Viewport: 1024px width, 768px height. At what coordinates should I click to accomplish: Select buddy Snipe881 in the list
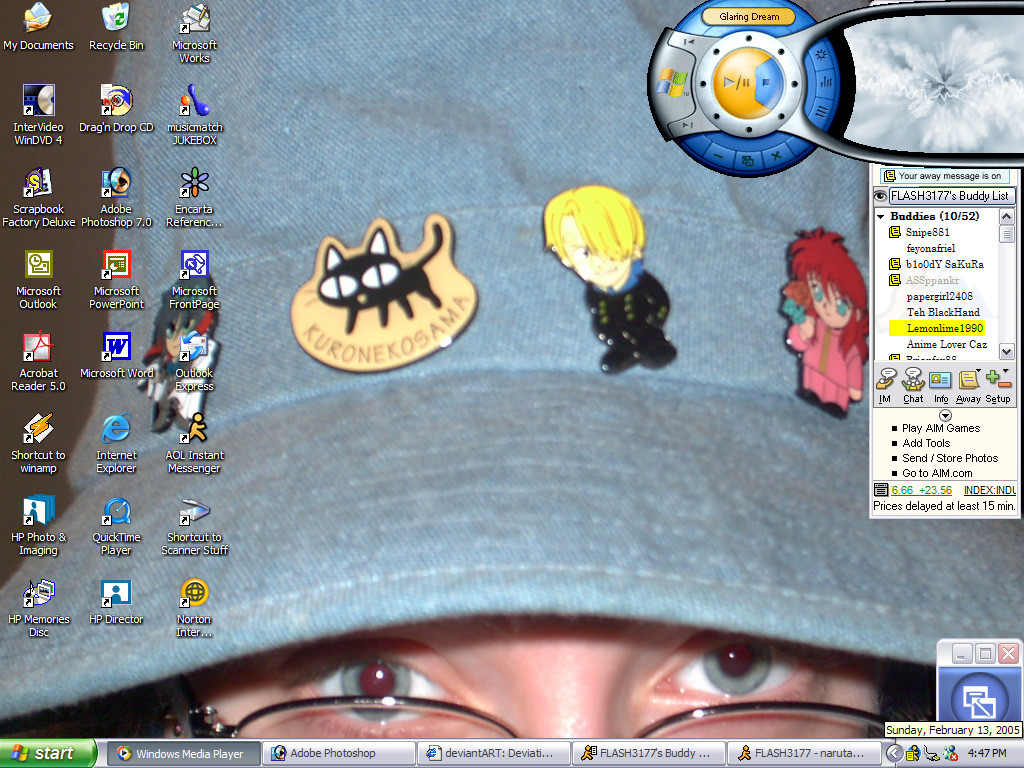pos(927,232)
